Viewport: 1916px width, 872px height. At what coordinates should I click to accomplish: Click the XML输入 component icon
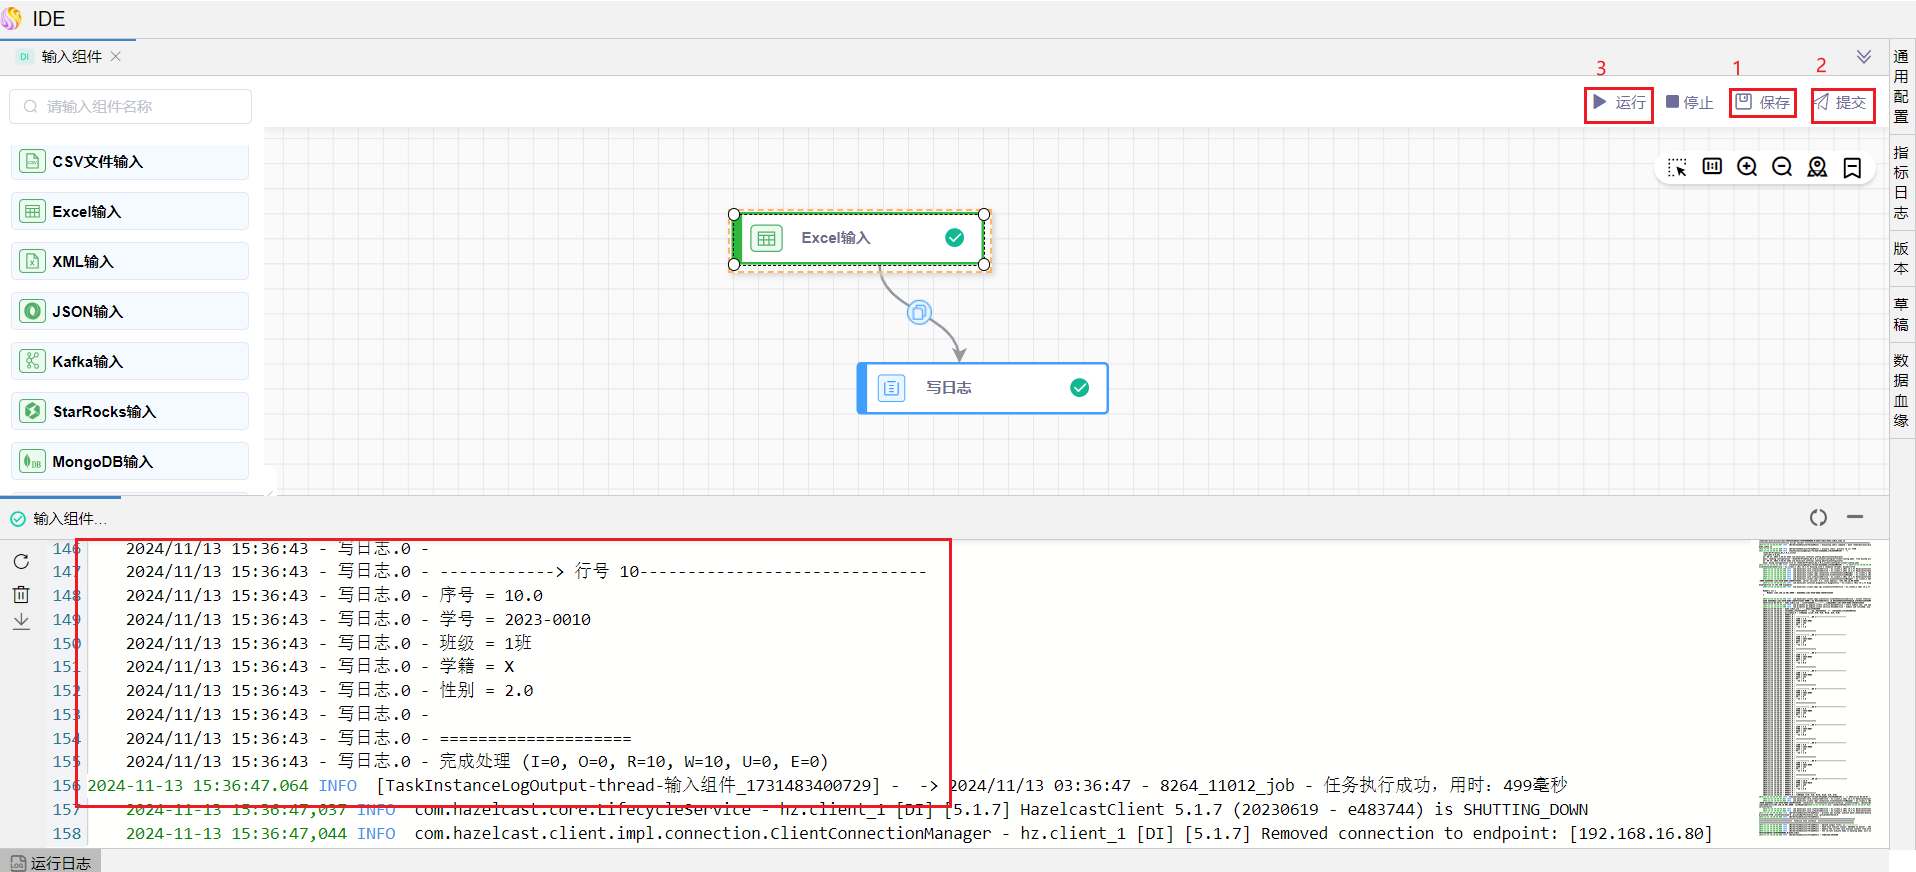point(33,261)
